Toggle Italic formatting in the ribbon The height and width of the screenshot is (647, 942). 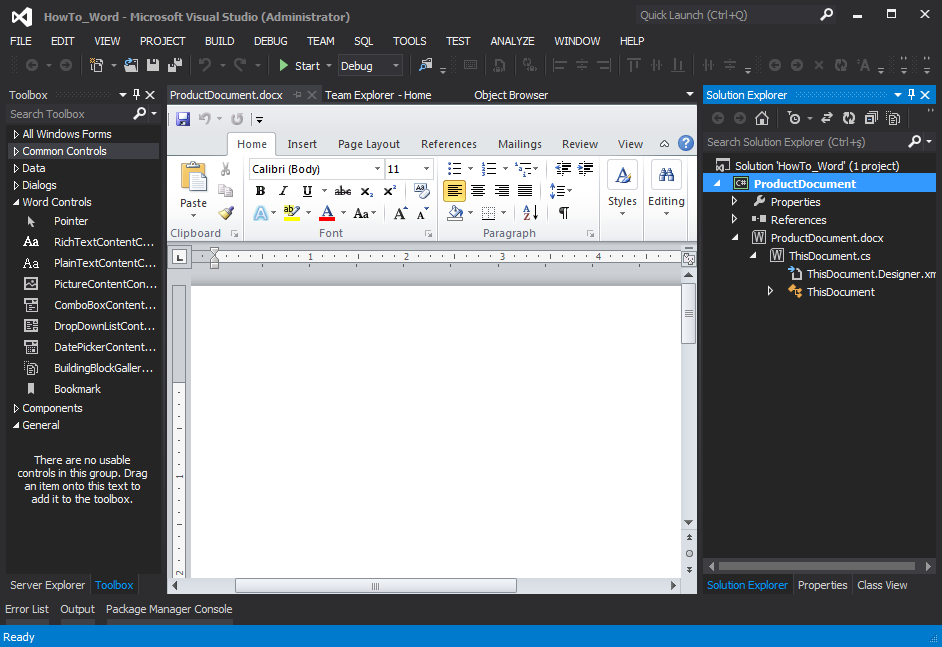click(x=283, y=191)
